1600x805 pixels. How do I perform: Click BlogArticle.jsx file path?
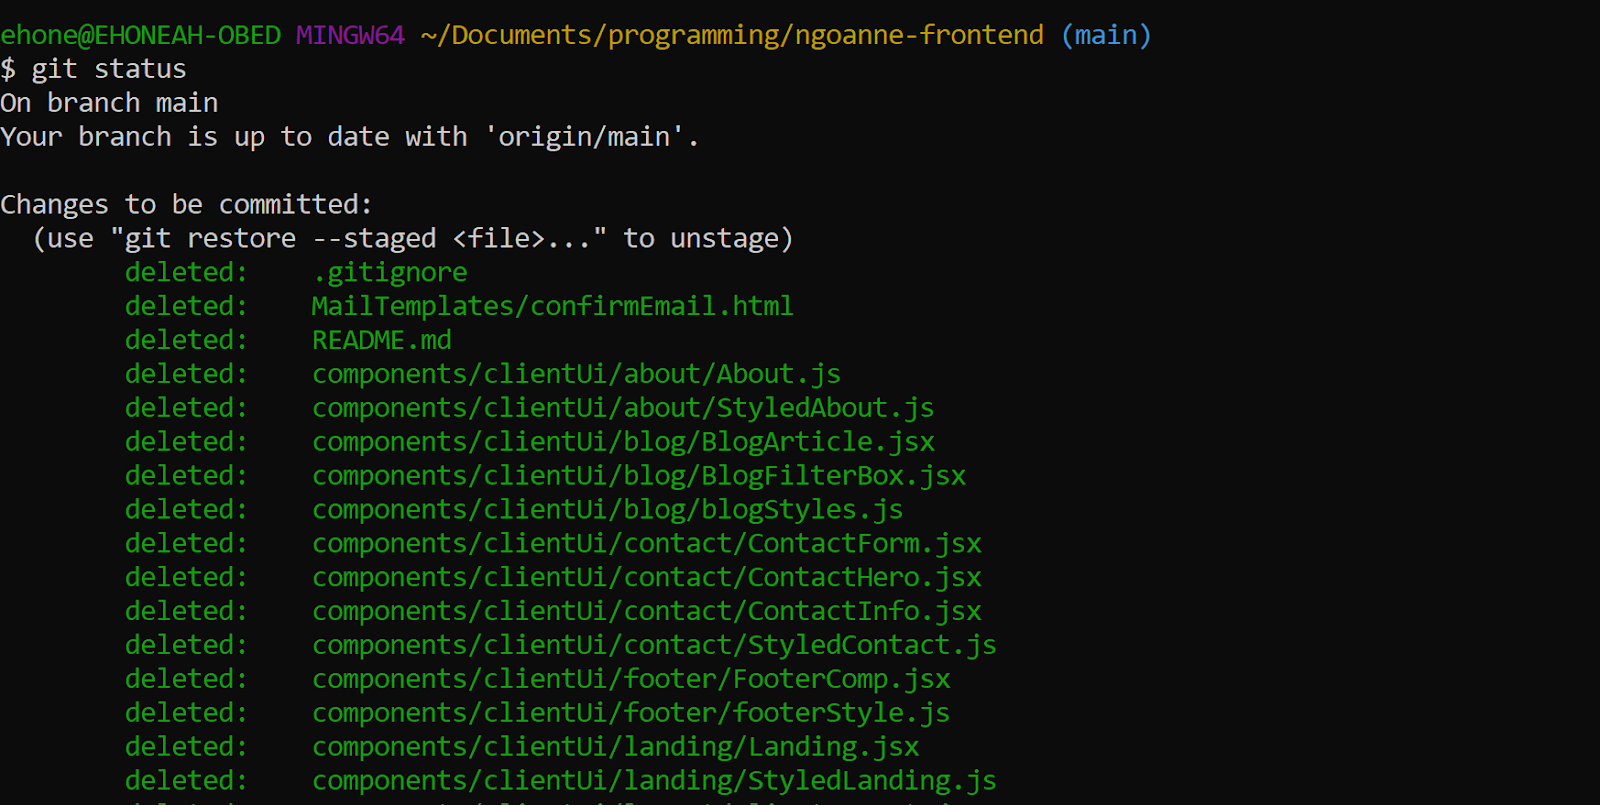click(623, 442)
